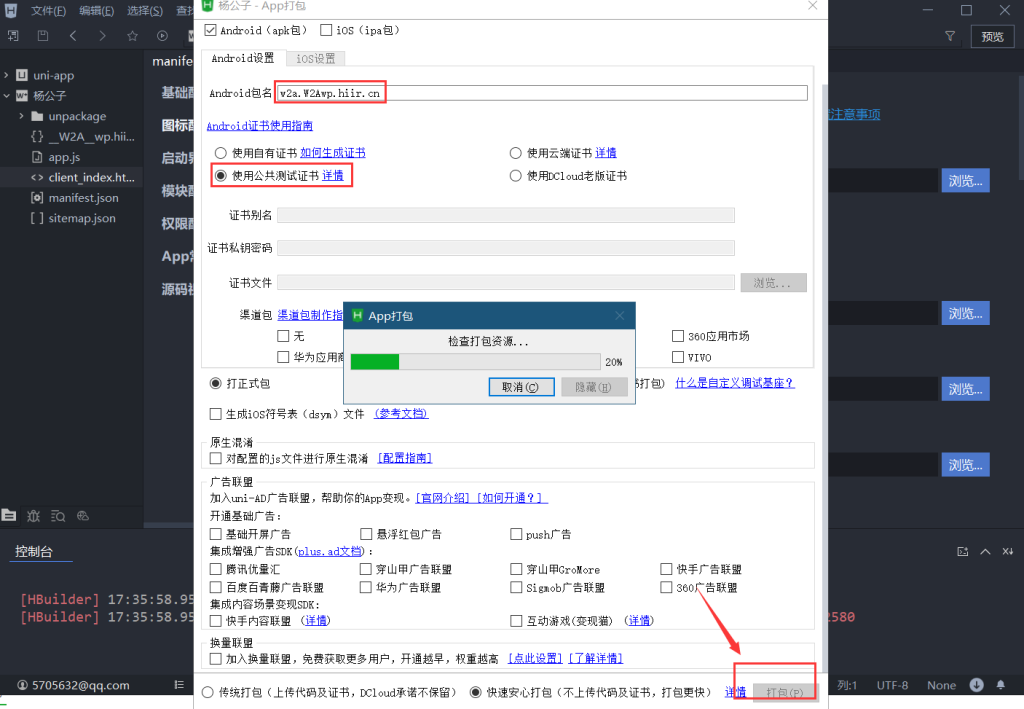Click the console terminal icon in the console header

[963, 552]
